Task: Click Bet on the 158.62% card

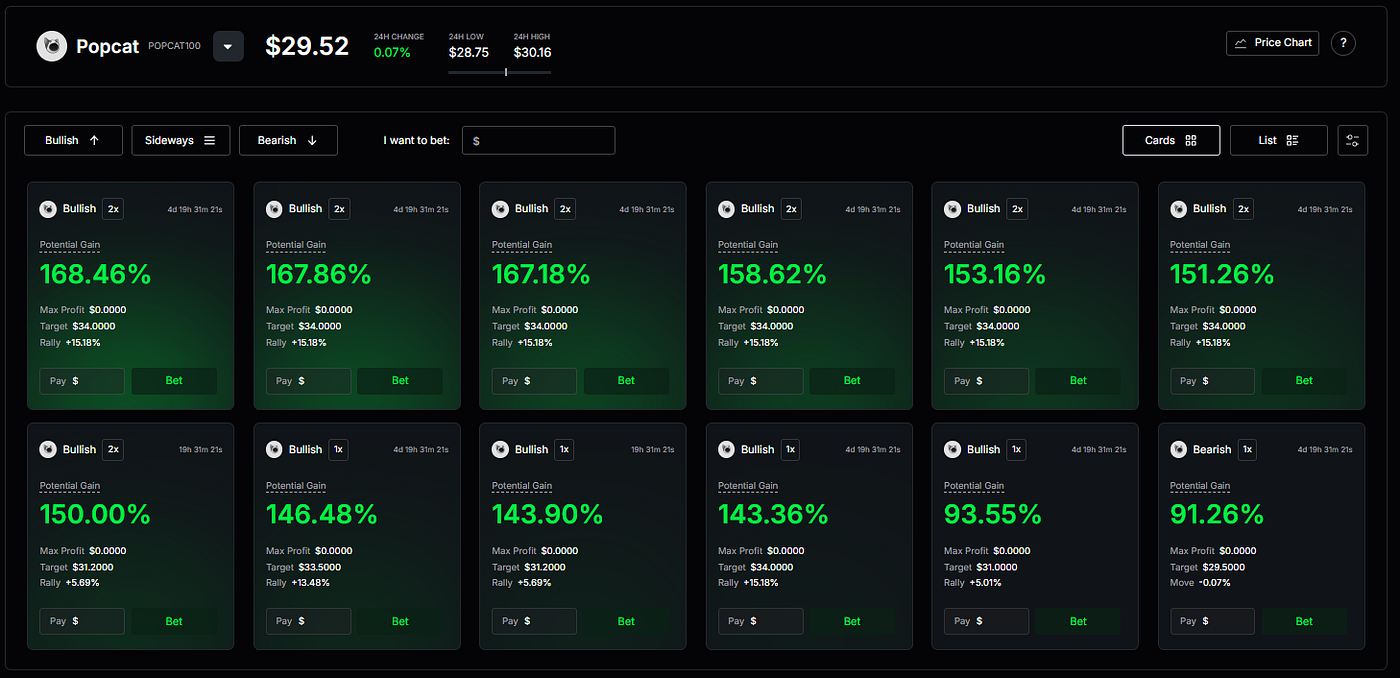Action: 852,380
